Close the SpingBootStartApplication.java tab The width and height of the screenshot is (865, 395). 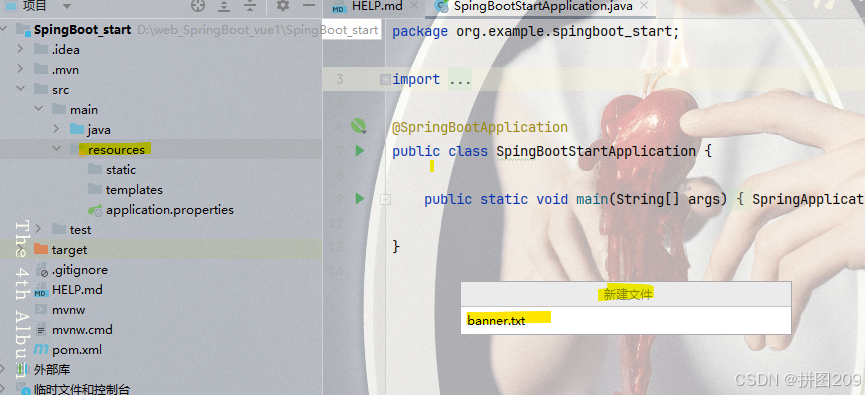click(643, 6)
